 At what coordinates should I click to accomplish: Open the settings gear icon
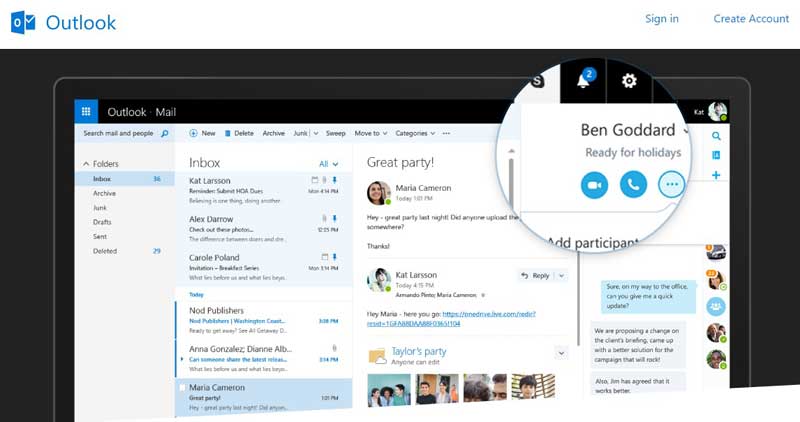point(629,81)
